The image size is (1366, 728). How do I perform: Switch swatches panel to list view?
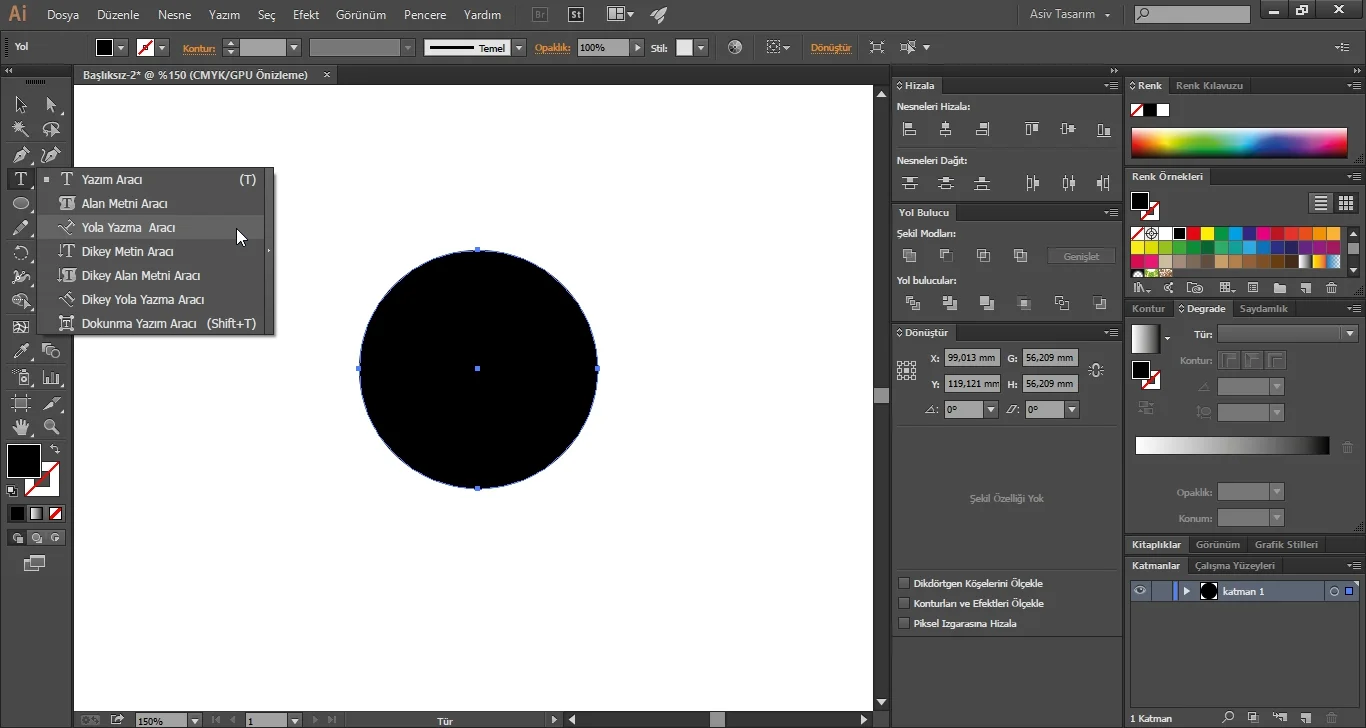1321,203
